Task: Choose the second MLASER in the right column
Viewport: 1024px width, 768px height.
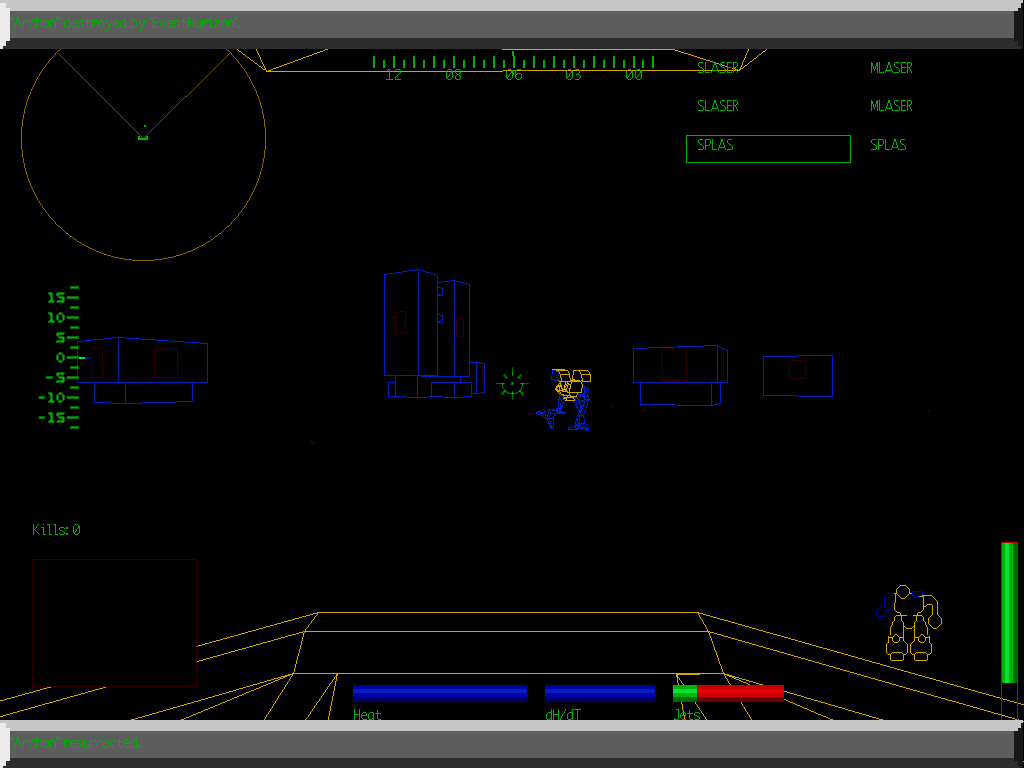Action: [x=891, y=106]
